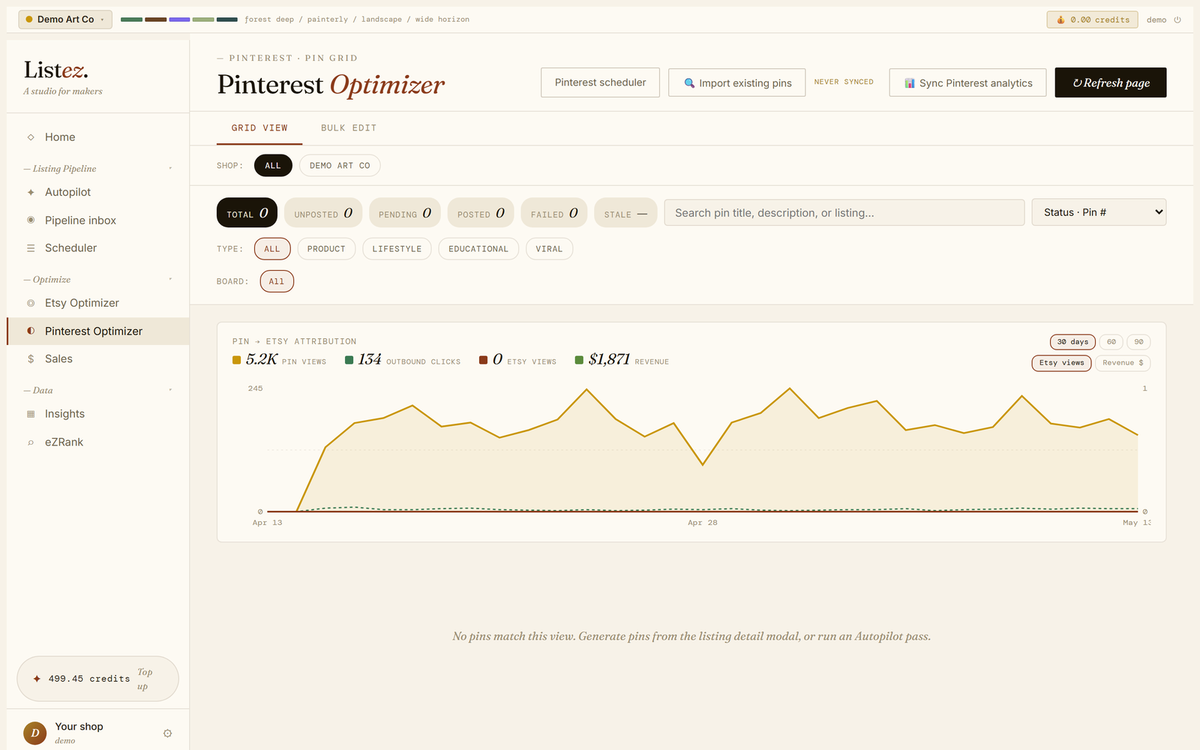Filter pins by Failed status
Image resolution: width=1200 pixels, height=750 pixels.
point(554,213)
